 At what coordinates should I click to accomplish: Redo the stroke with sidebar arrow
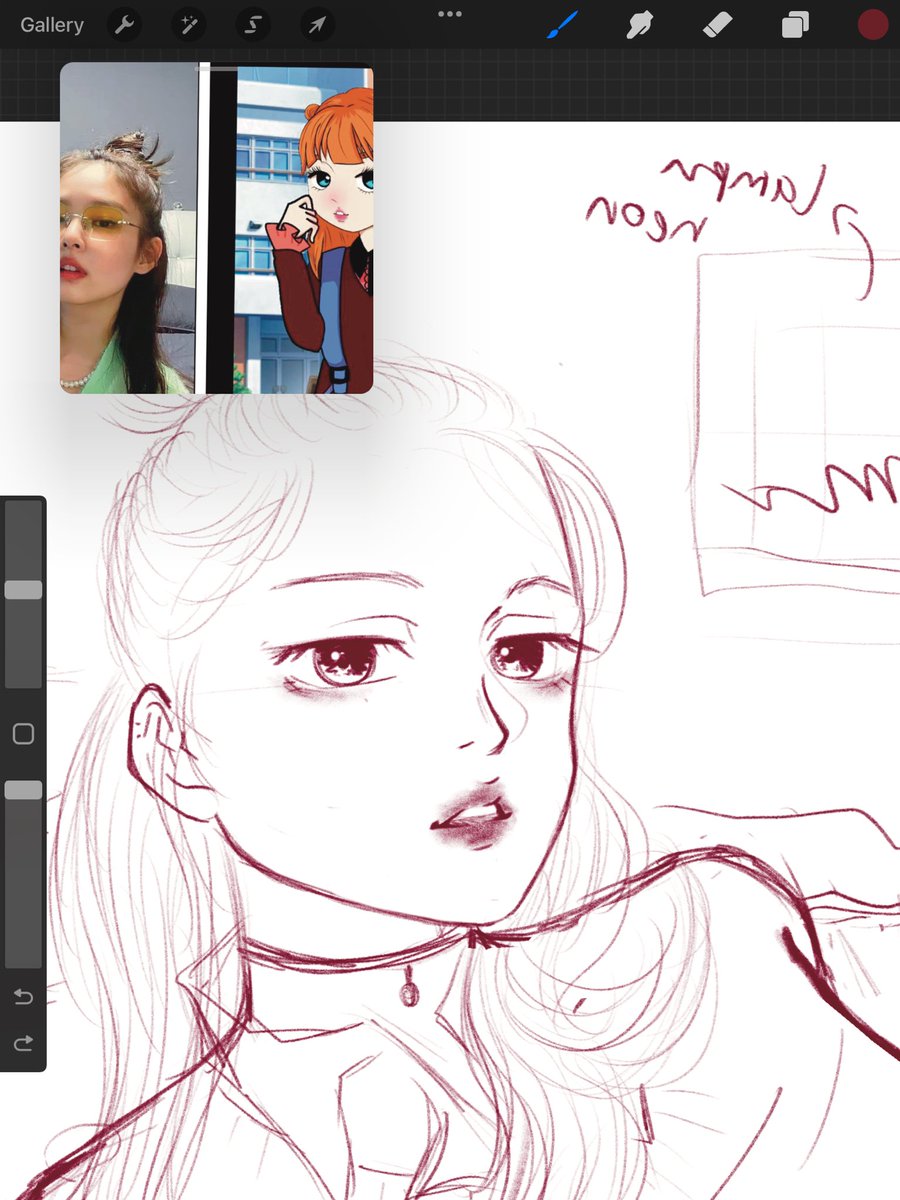(x=23, y=1043)
